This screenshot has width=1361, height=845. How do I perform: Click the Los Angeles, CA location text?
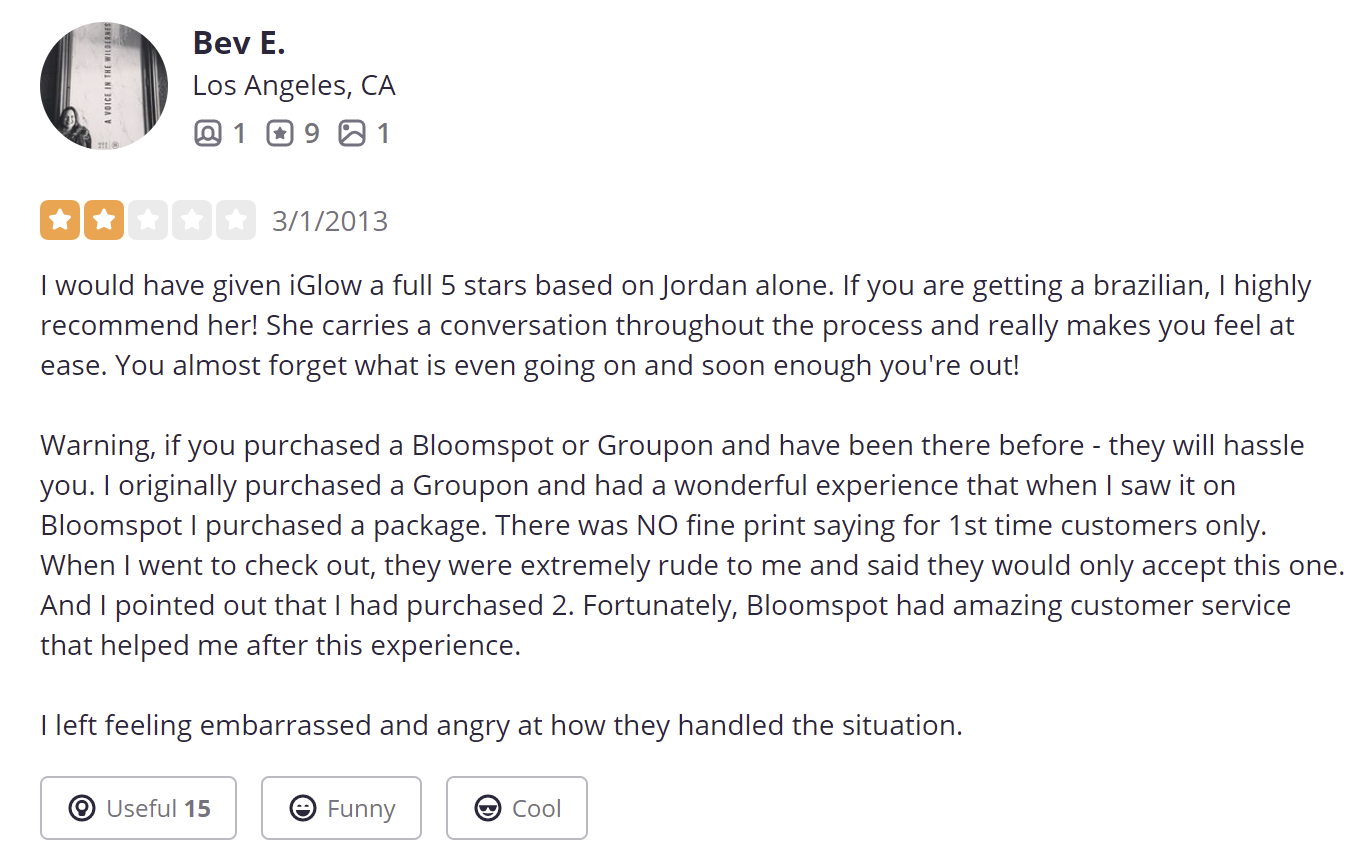tap(294, 86)
